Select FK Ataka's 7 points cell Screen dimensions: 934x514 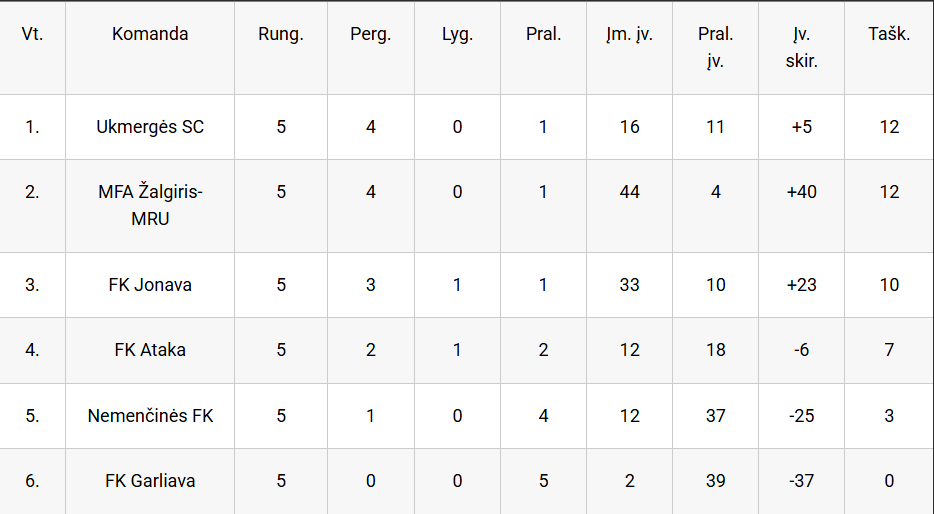click(889, 350)
